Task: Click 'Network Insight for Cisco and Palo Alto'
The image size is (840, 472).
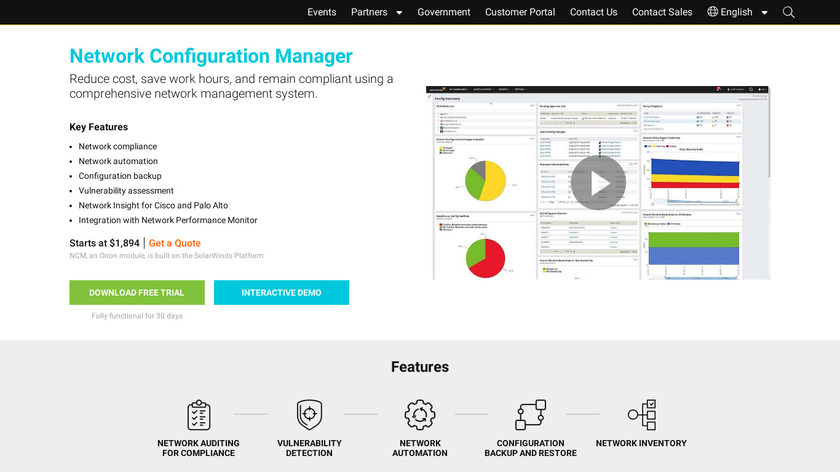Action: 153,205
